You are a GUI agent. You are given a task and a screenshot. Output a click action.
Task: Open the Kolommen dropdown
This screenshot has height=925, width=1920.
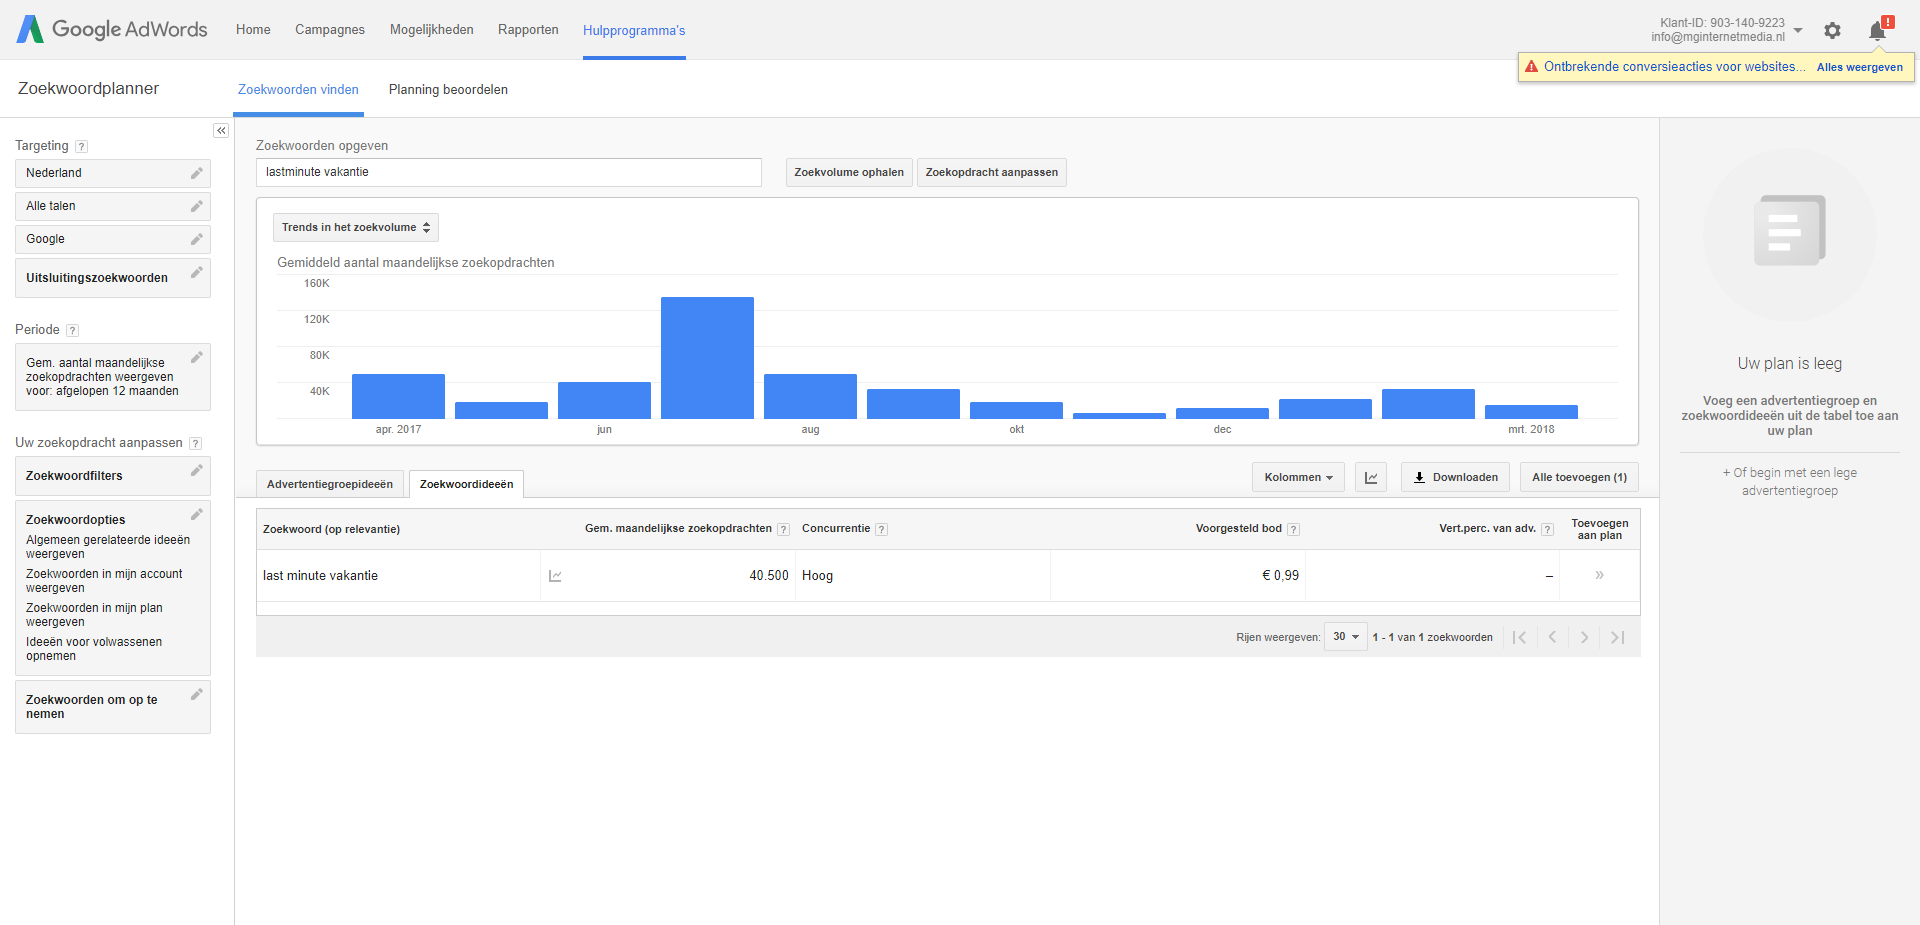point(1298,478)
